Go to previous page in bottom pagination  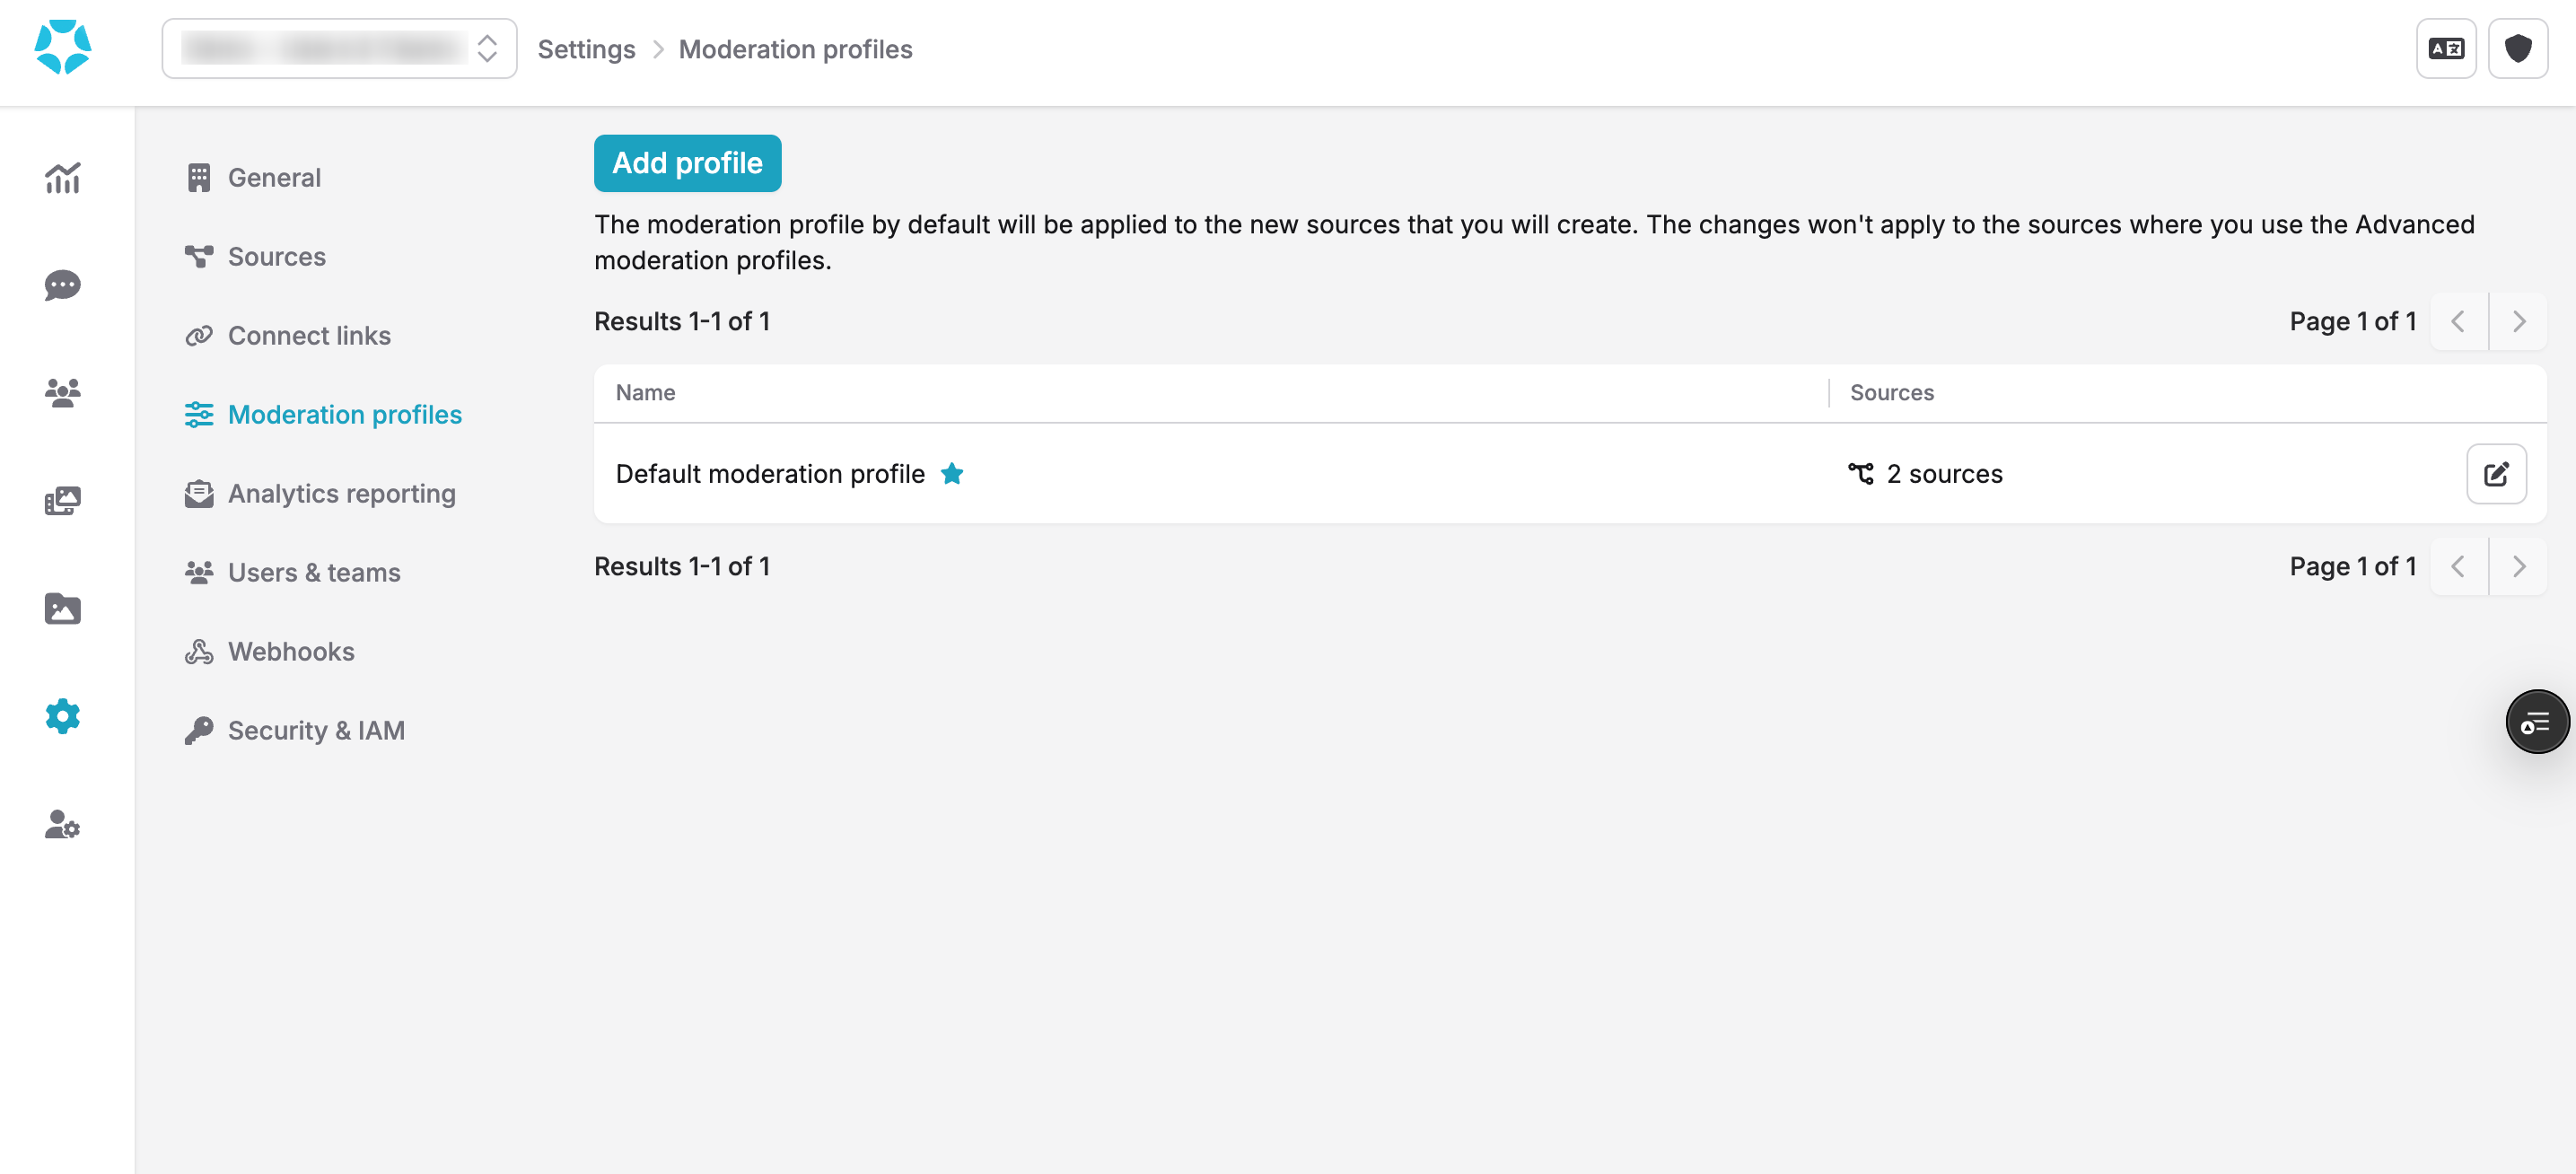[2457, 566]
